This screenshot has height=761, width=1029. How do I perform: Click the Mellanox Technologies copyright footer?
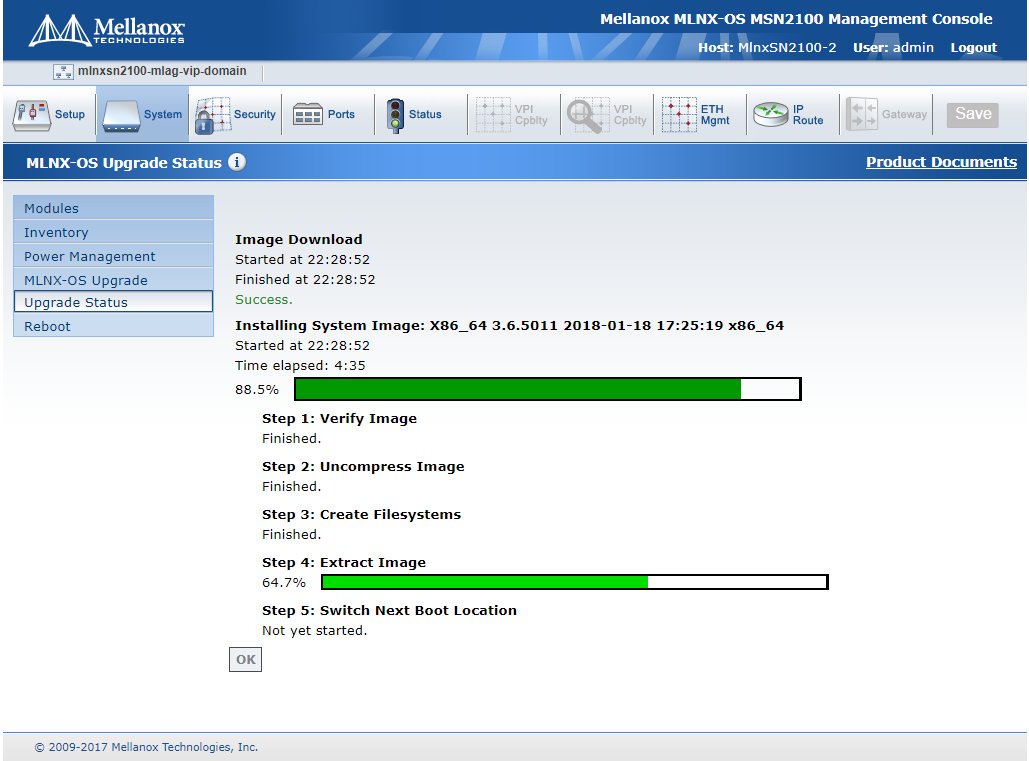pos(146,747)
